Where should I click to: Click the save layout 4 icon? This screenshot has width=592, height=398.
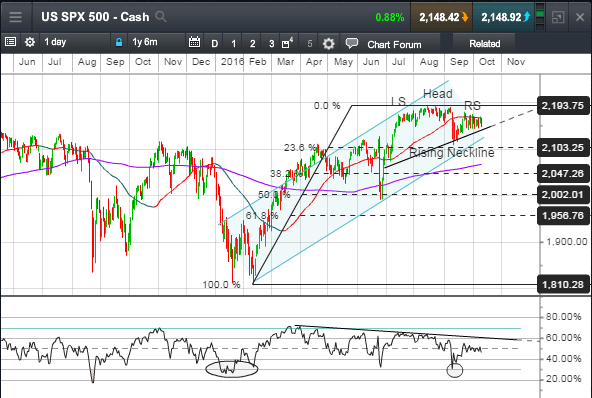(287, 43)
